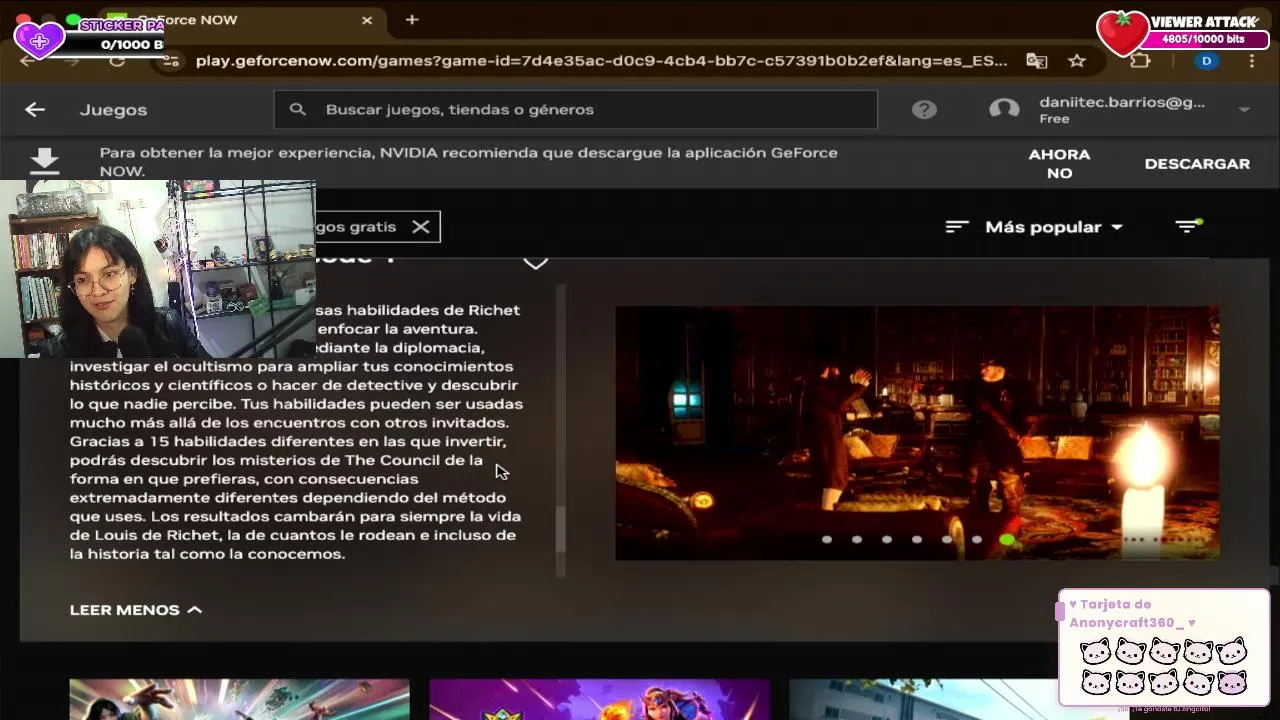Open the help question-mark icon
This screenshot has width=1280, height=720.
(x=924, y=110)
